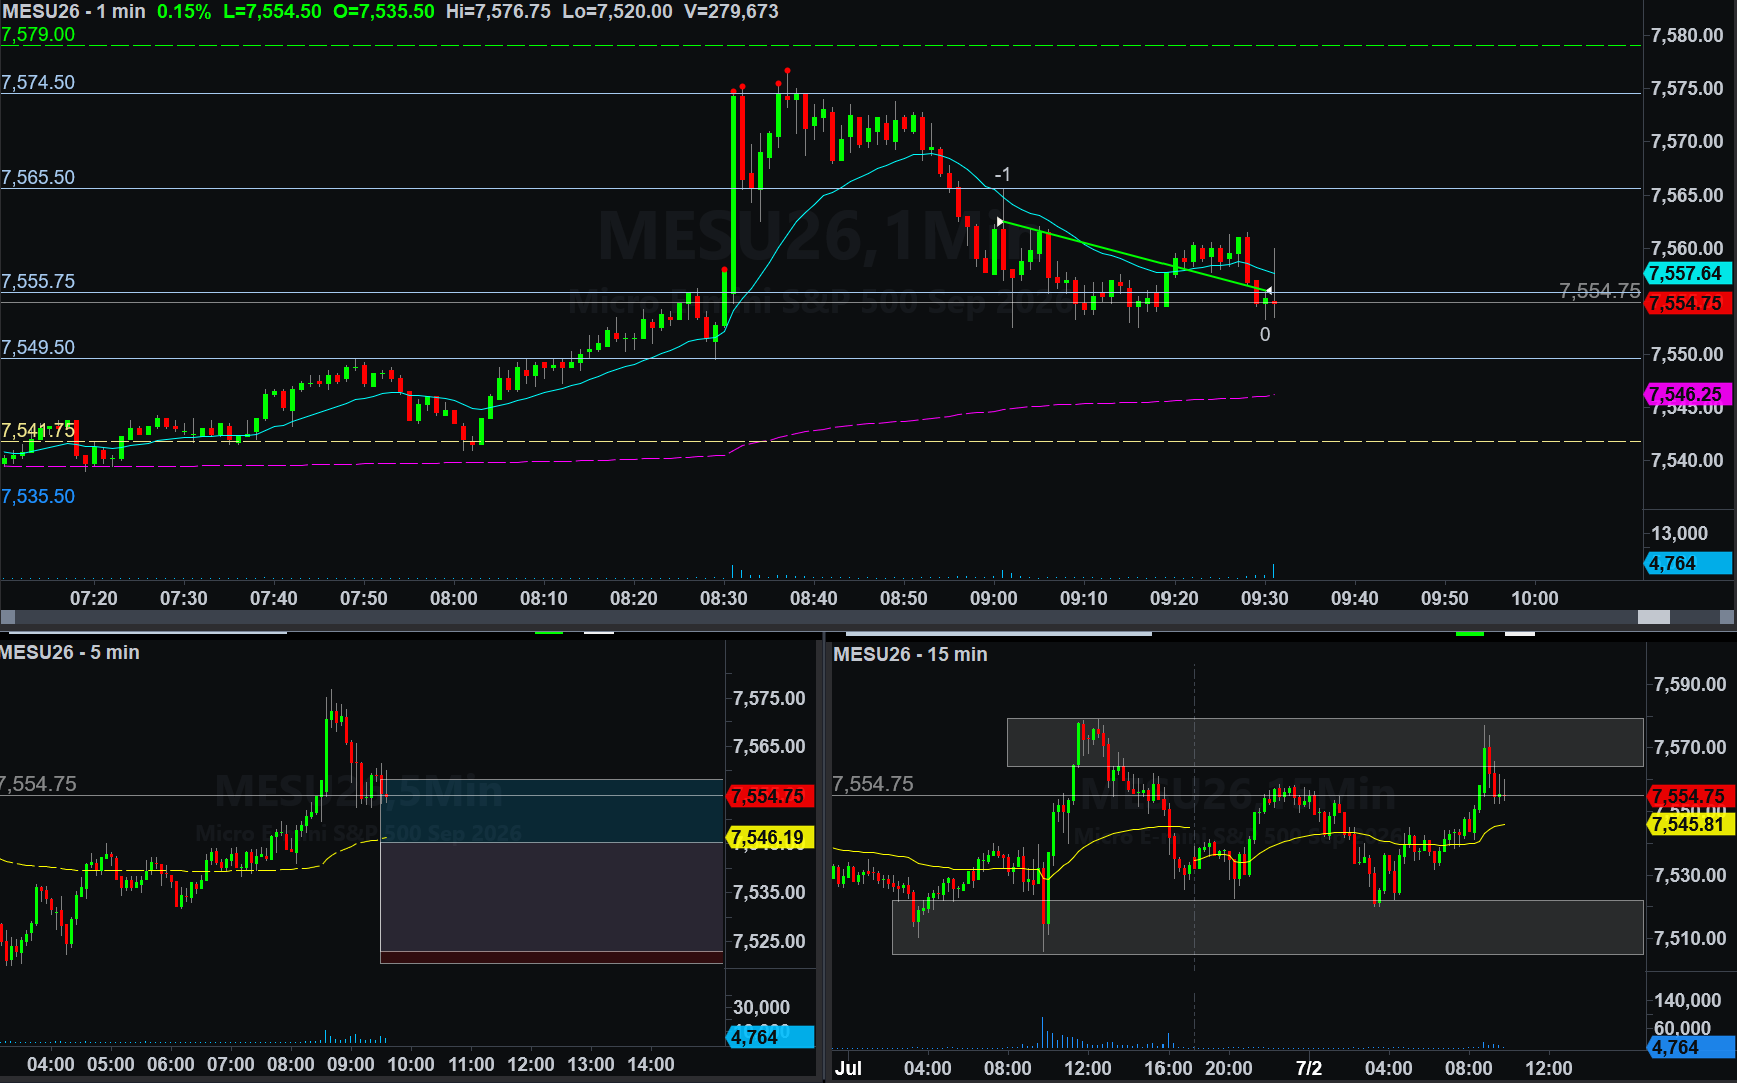This screenshot has height=1083, width=1737.
Task: Click the gray 7,554.75 line label in 5 min chart
Action: pos(38,784)
